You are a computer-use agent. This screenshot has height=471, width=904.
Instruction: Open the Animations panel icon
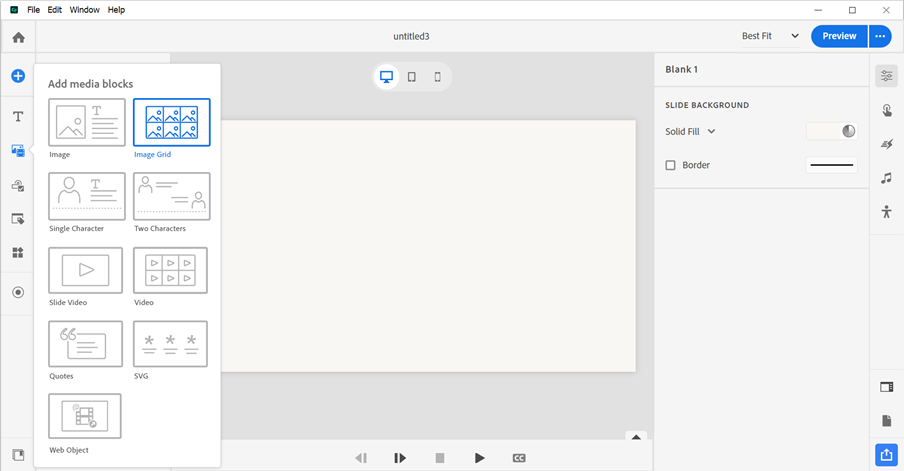point(886,145)
